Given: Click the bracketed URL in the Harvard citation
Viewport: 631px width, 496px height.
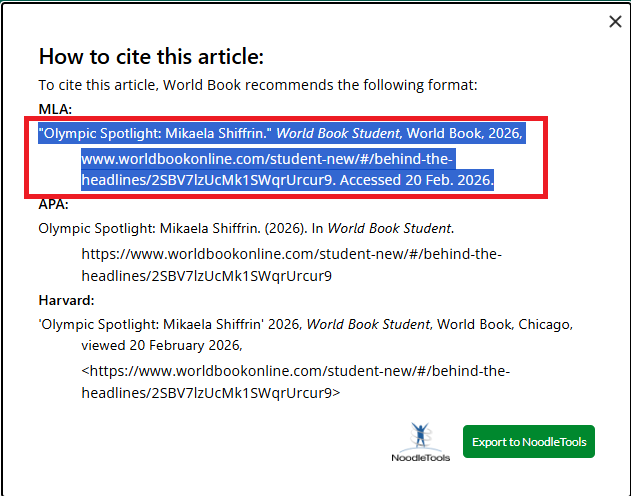Looking at the screenshot, I should pos(295,371).
